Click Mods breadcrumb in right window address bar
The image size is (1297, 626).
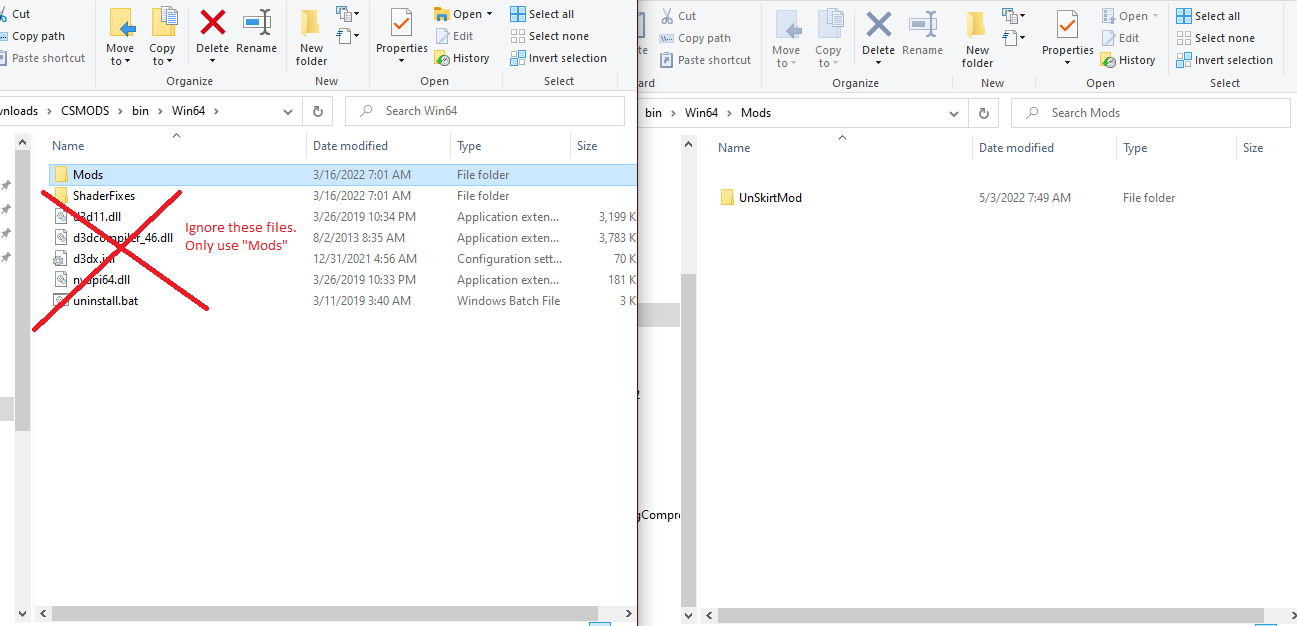[x=756, y=113]
